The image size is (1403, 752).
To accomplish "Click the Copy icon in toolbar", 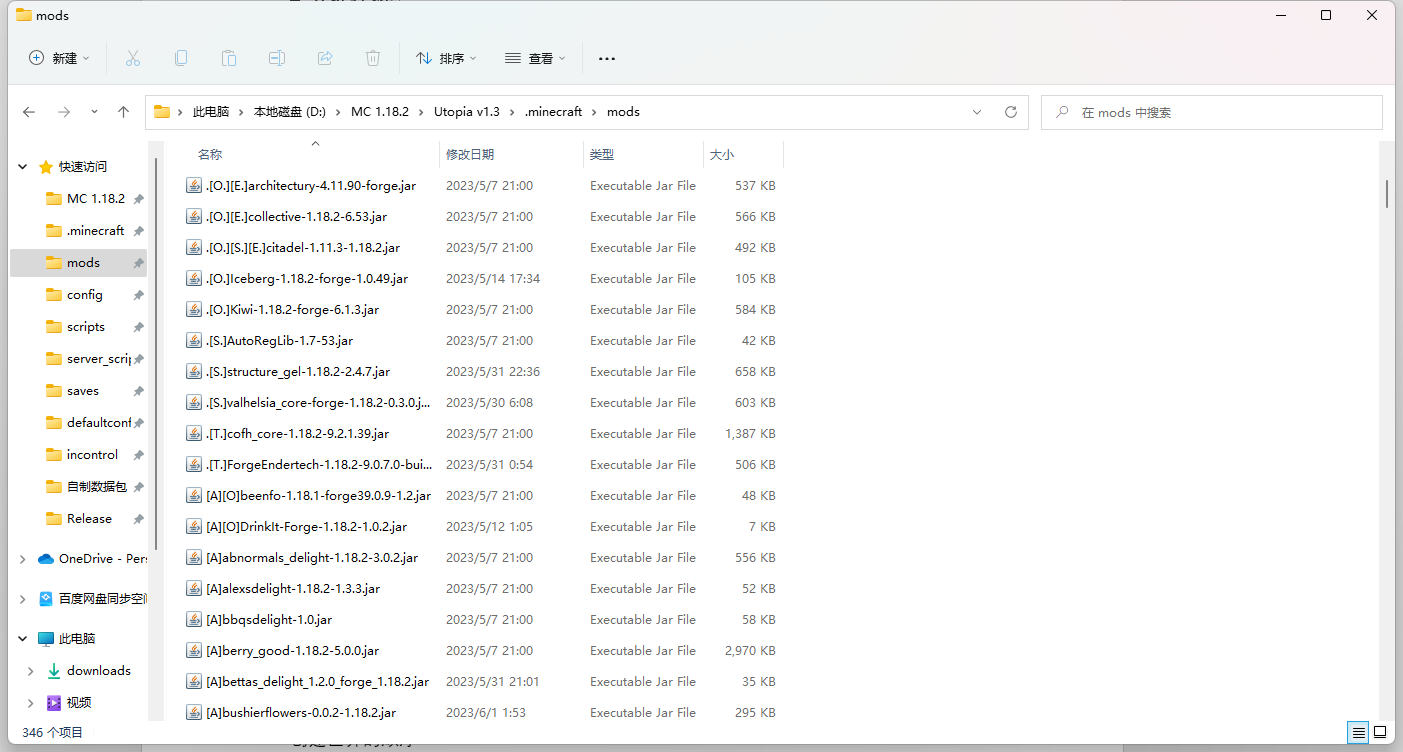I will [x=181, y=58].
